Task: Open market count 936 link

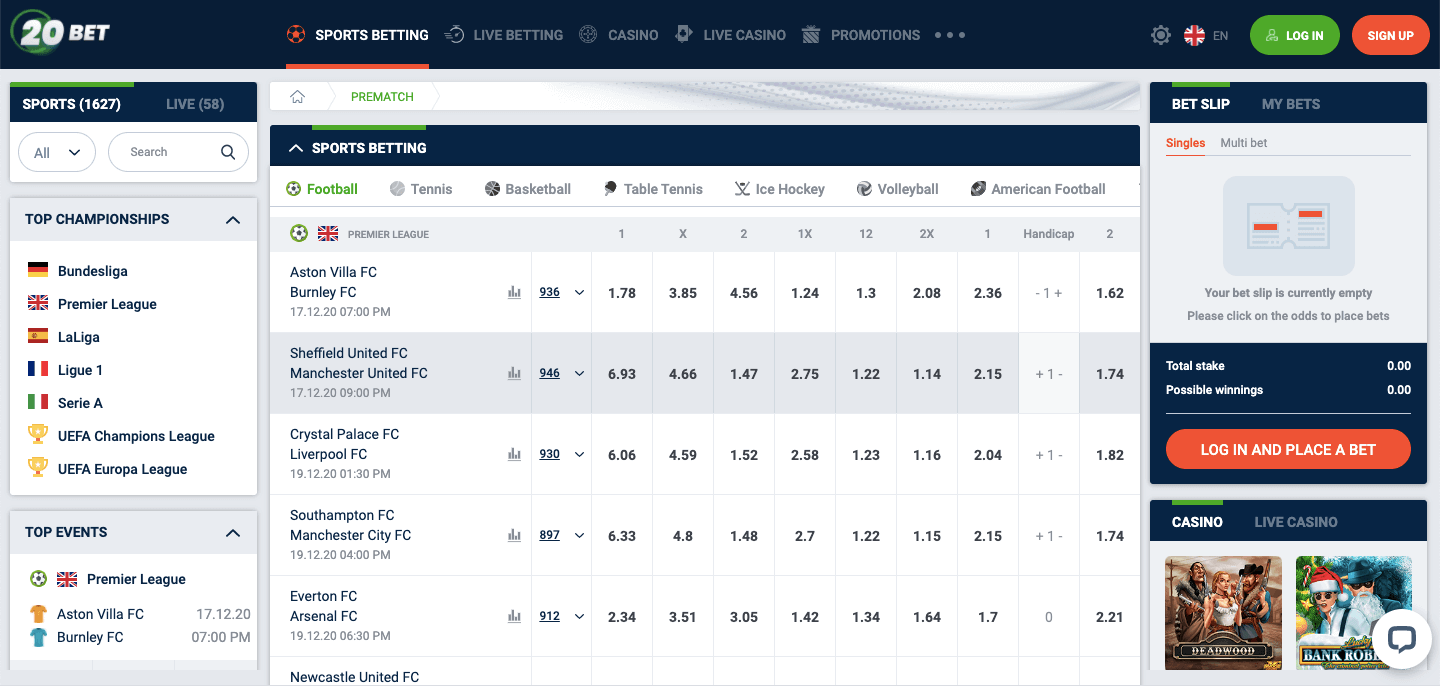Action: 550,293
